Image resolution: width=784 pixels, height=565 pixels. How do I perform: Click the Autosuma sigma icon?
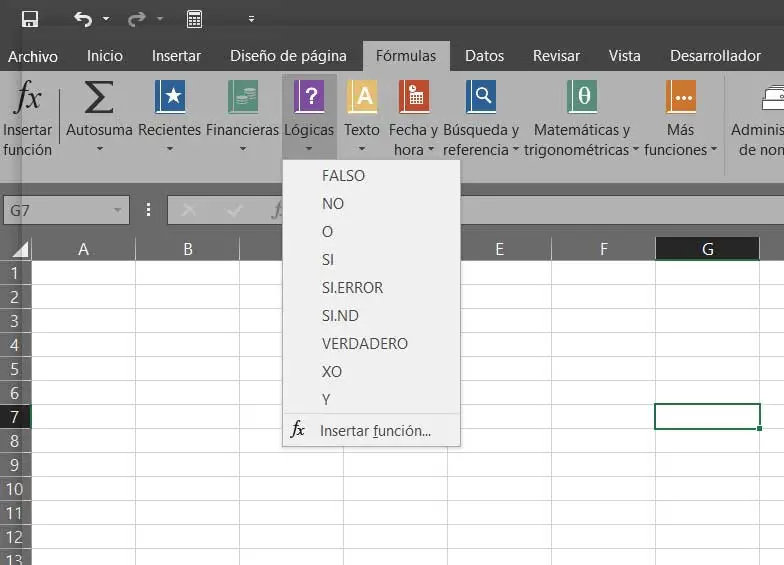pos(99,98)
